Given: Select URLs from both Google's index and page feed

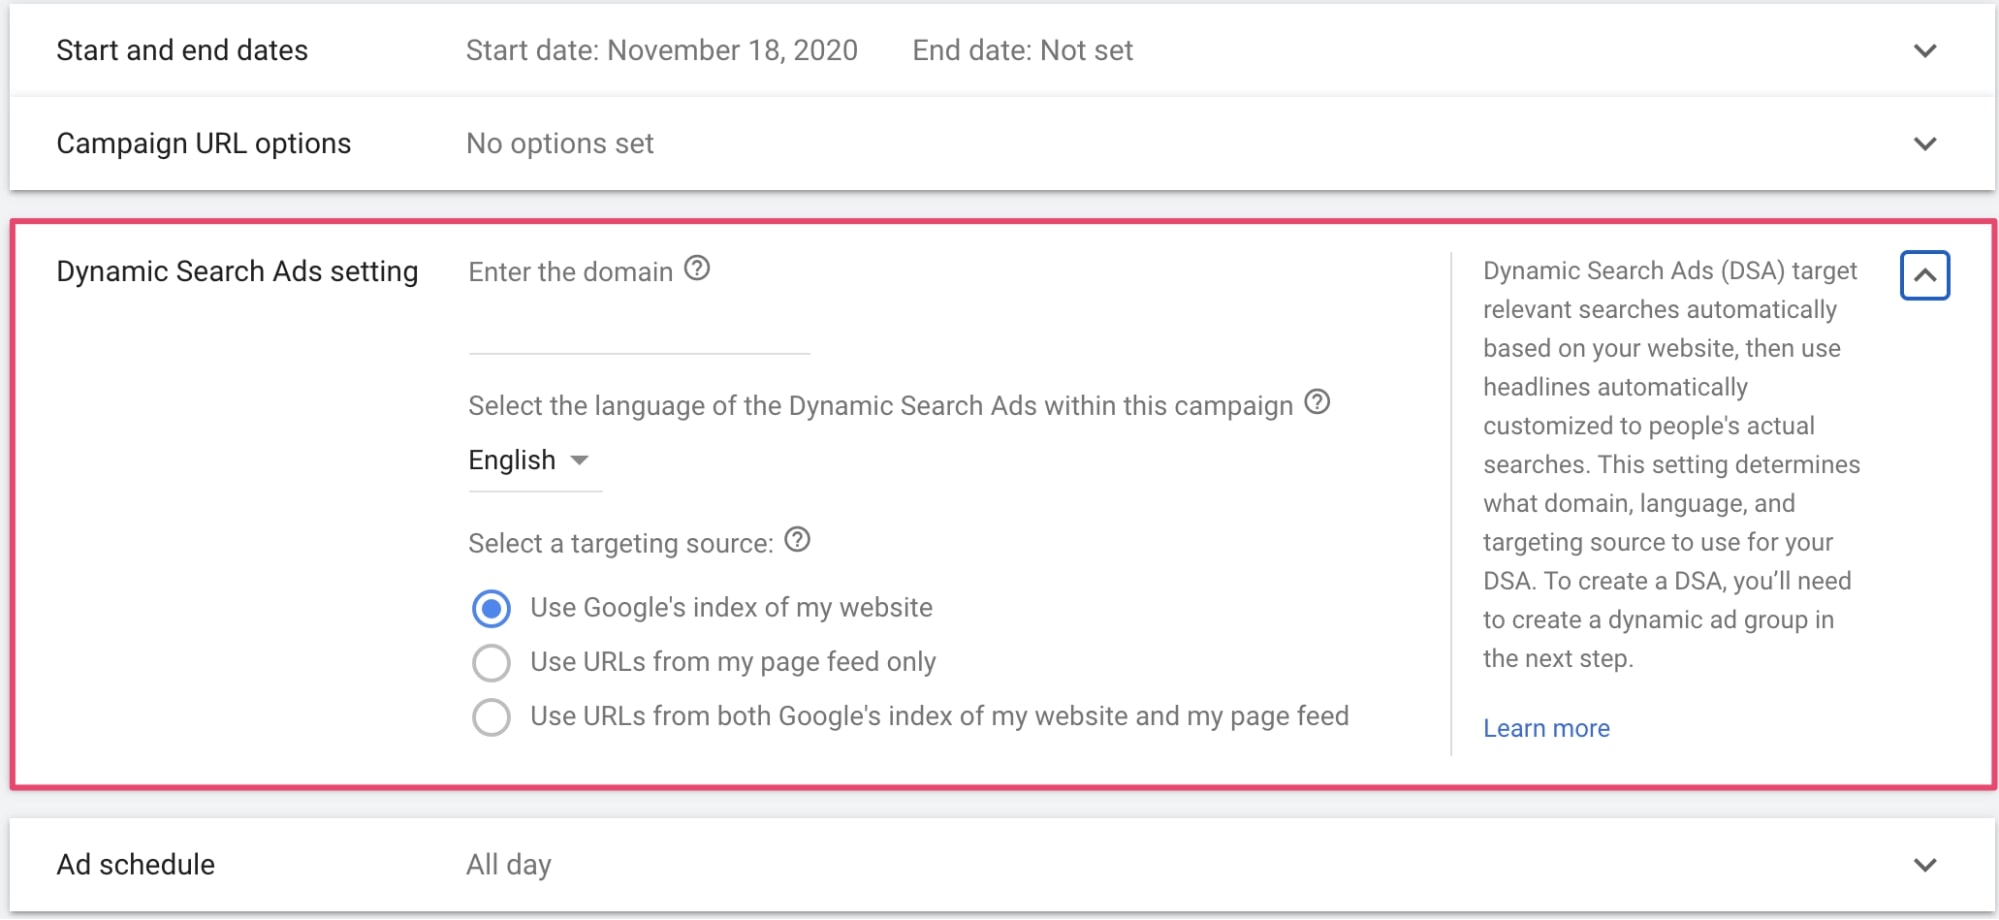Looking at the screenshot, I should (491, 717).
